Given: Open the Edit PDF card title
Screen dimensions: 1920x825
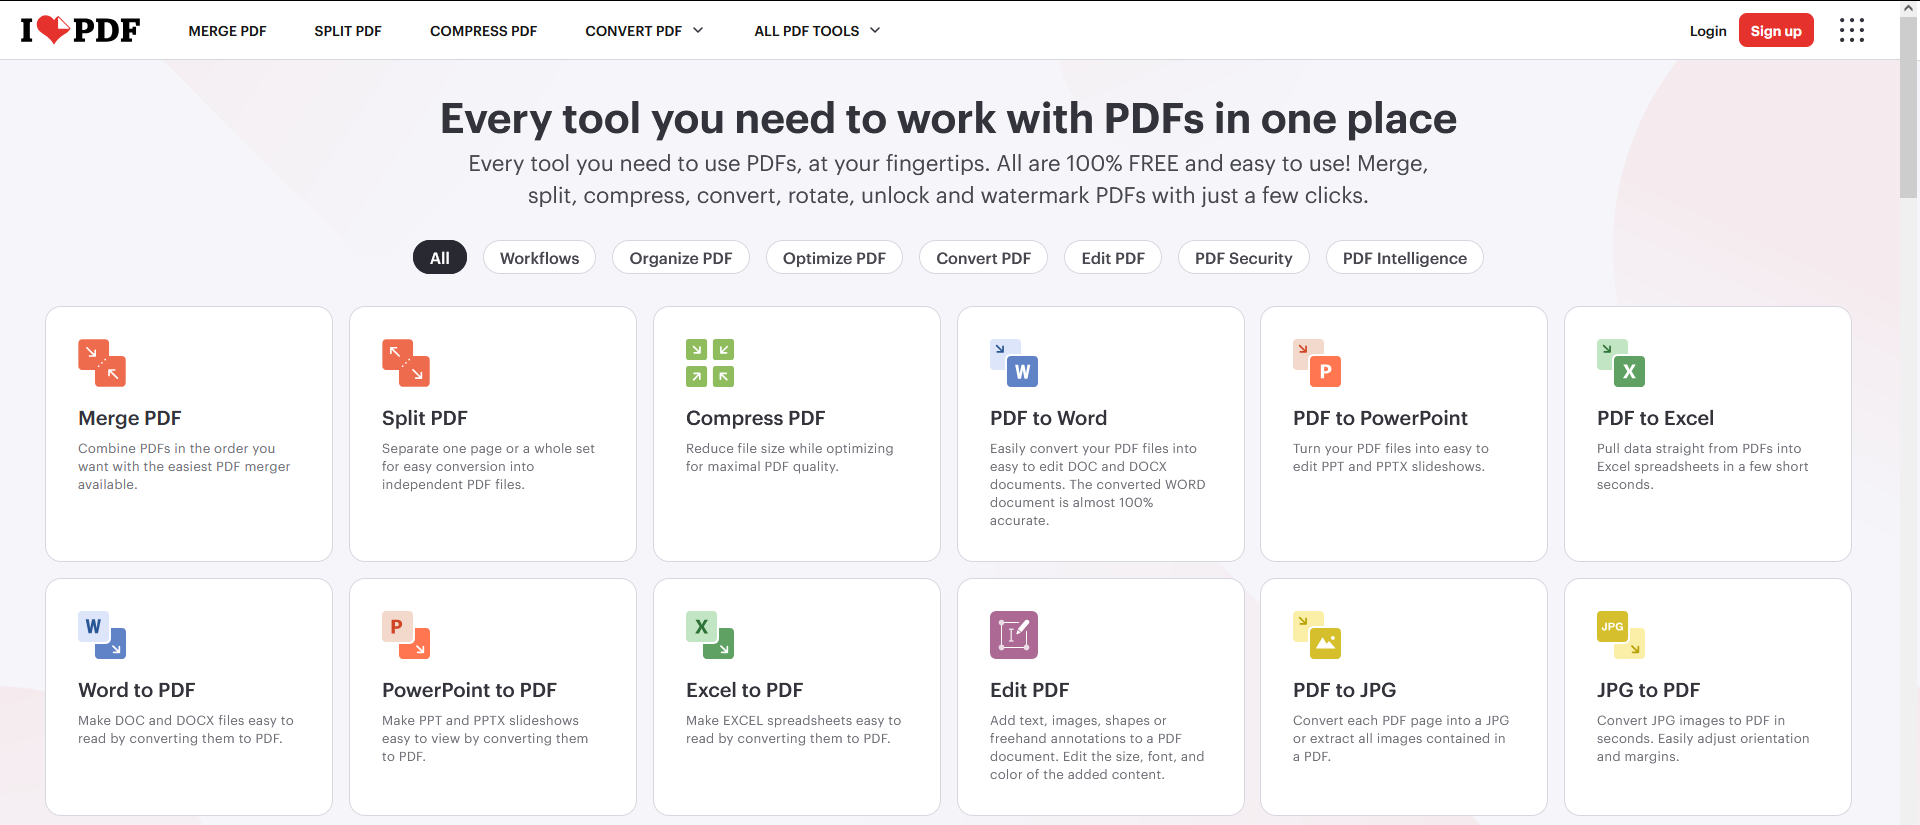Looking at the screenshot, I should click(1029, 690).
